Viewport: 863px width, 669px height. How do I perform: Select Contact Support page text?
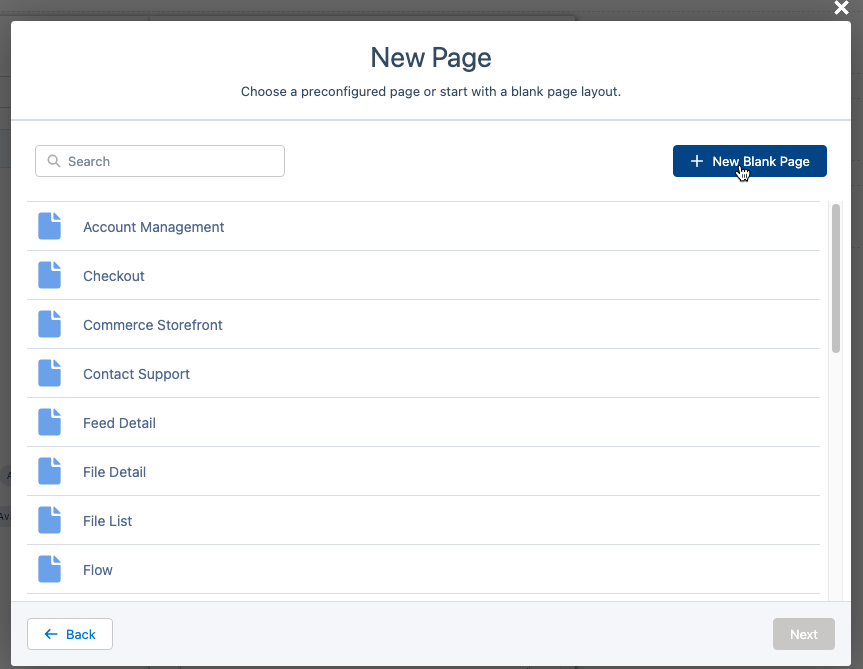pos(136,374)
